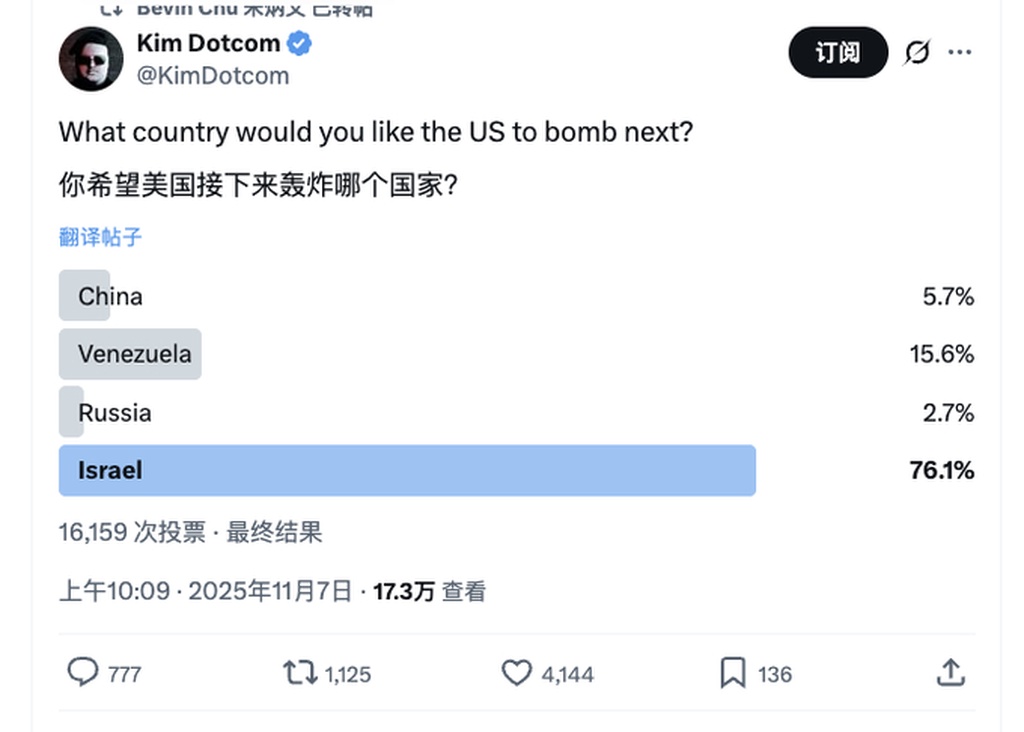Screen dimensions: 1024x732
Task: Bookmark the post
Action: click(733, 673)
